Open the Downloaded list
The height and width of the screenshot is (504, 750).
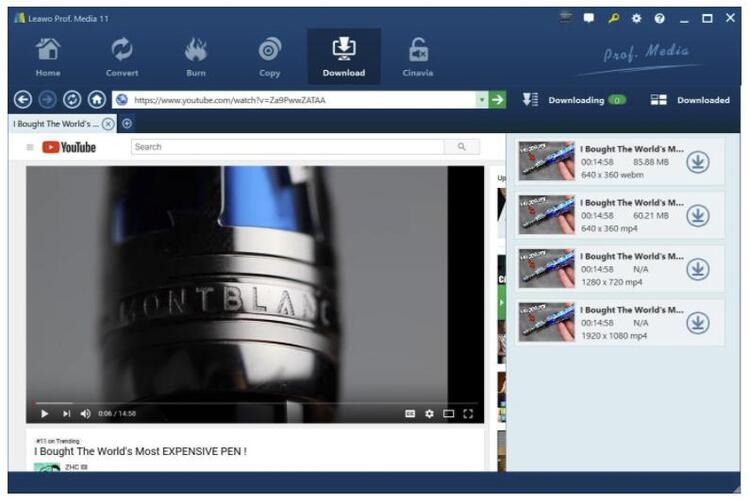pyautogui.click(x=690, y=100)
